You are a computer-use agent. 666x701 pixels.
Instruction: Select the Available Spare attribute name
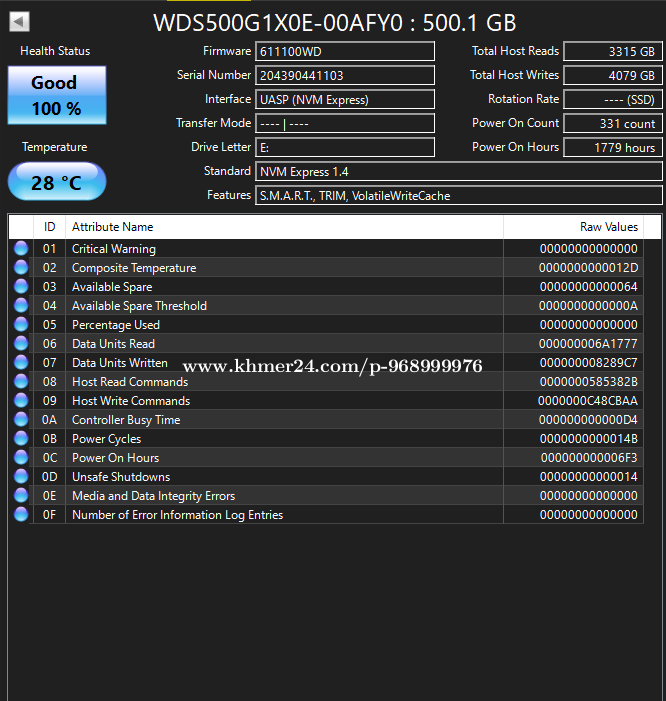click(112, 287)
